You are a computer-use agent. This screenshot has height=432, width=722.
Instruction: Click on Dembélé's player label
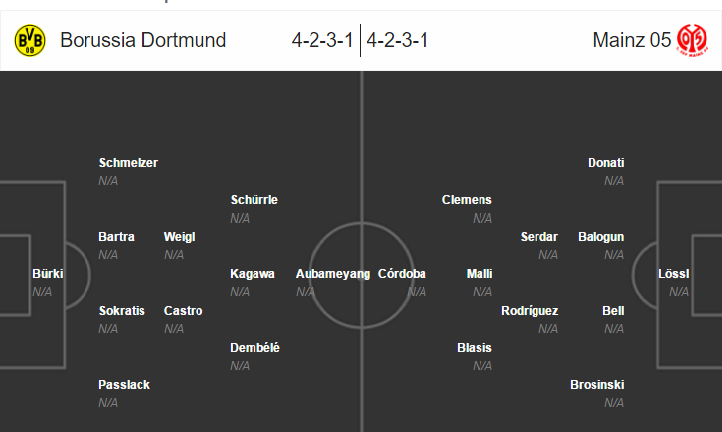tap(255, 348)
